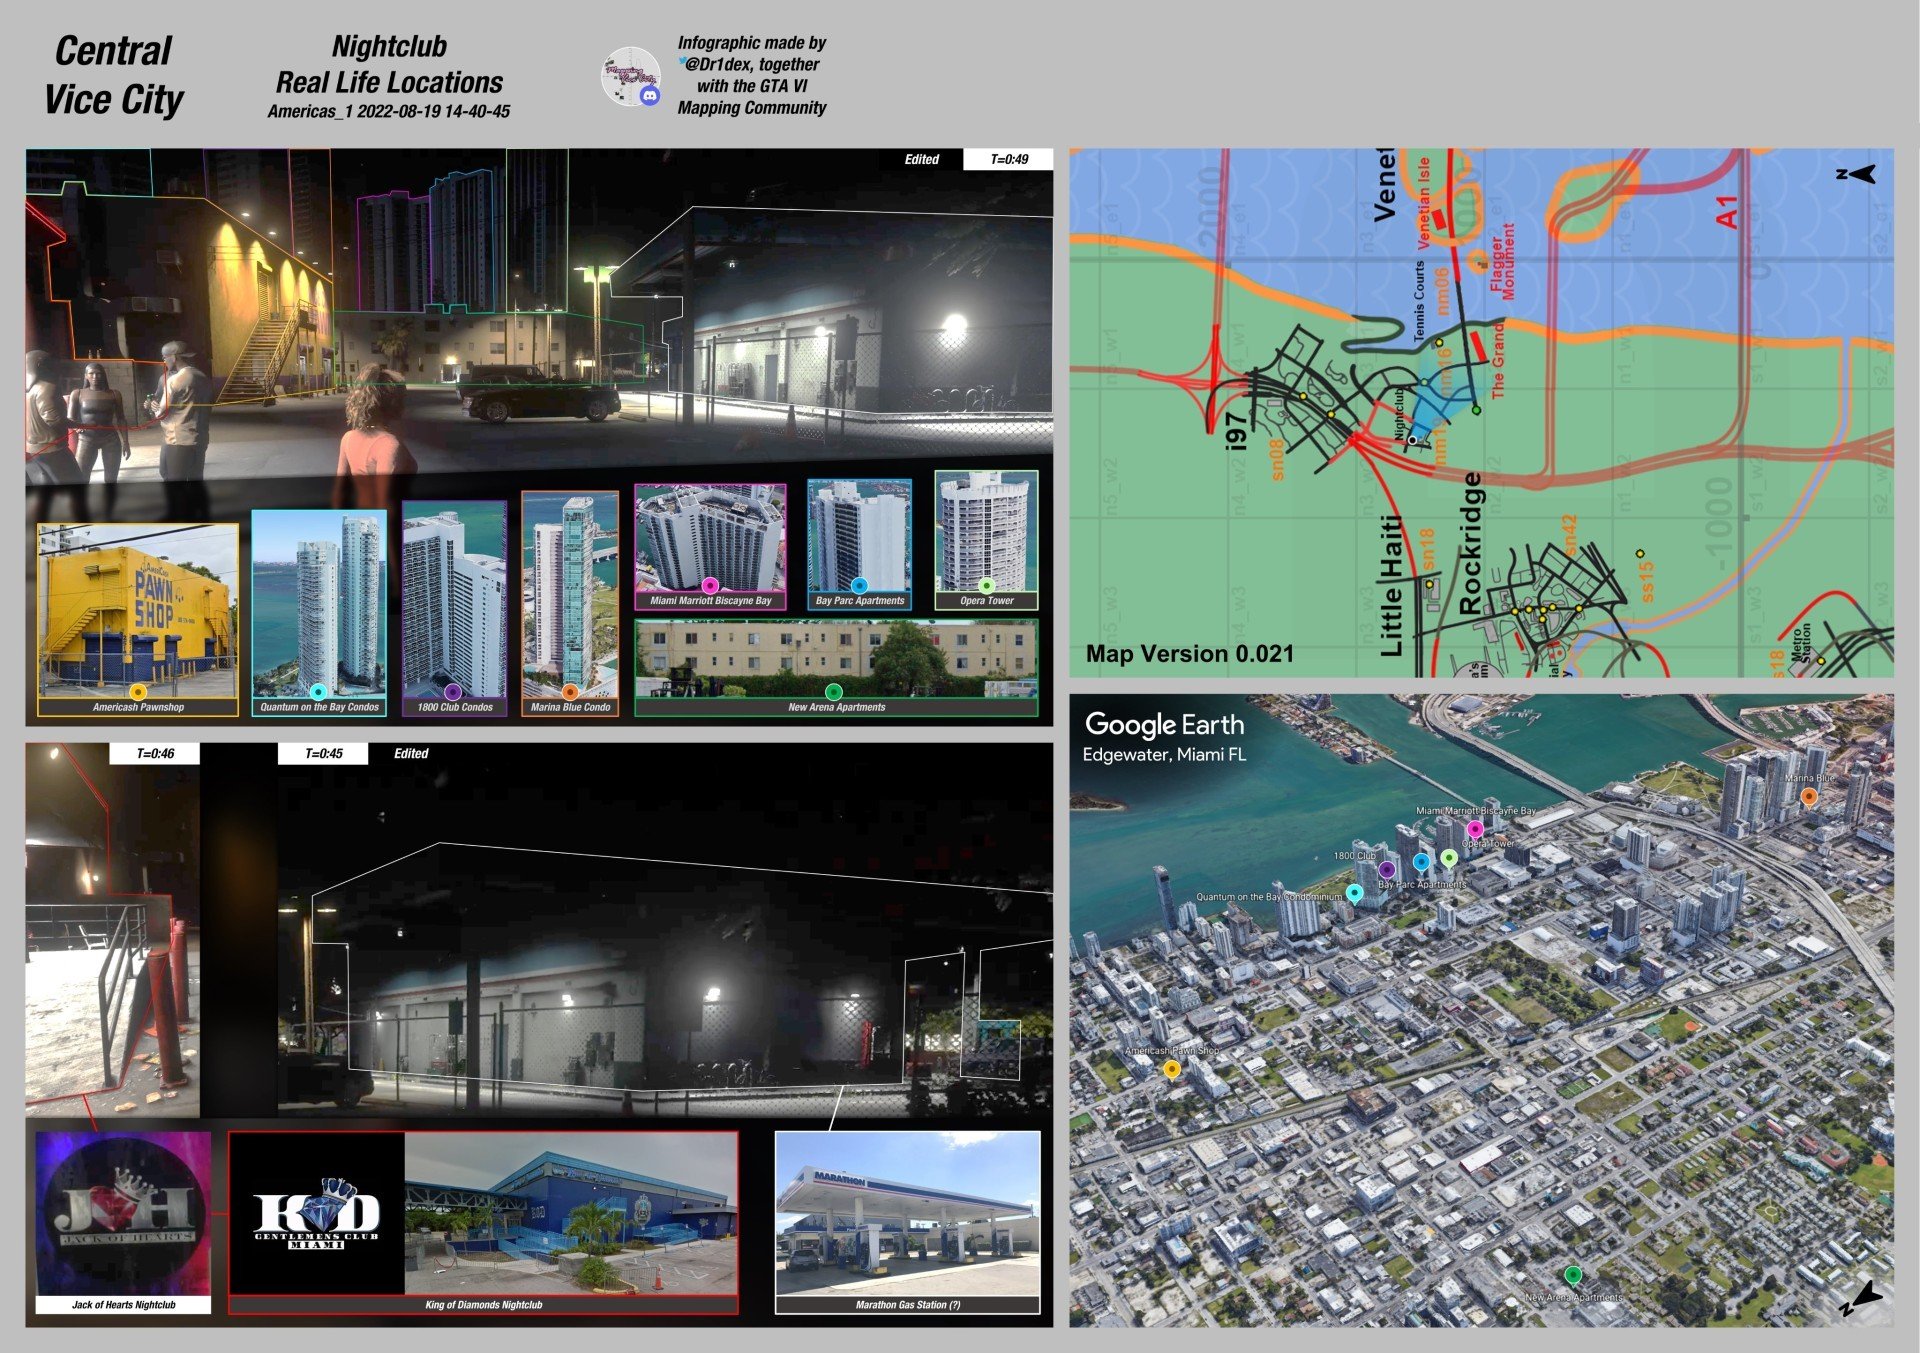Click green marker dot on New Arena Apartments photo
Screen dimensions: 1920x1353
coord(833,691)
